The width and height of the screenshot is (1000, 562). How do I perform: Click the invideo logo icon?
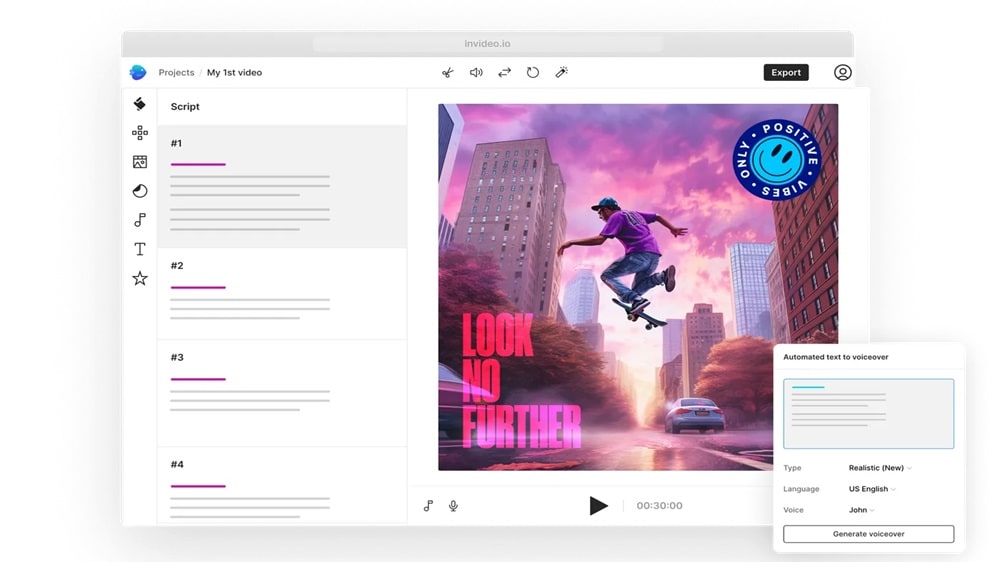coord(138,72)
